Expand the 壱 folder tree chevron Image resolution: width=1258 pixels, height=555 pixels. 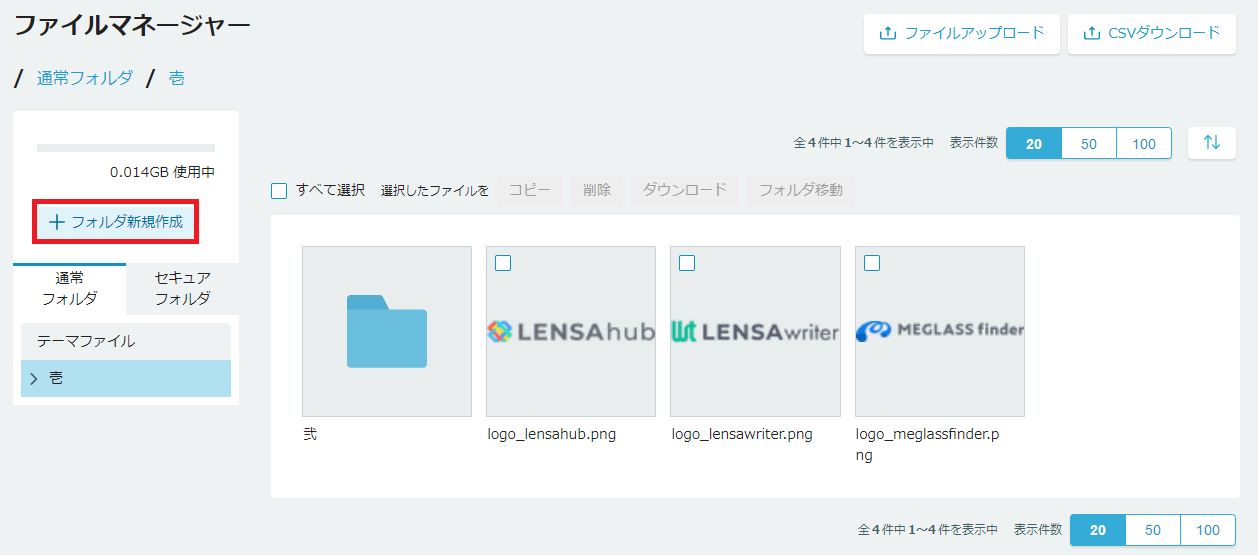pyautogui.click(x=34, y=379)
